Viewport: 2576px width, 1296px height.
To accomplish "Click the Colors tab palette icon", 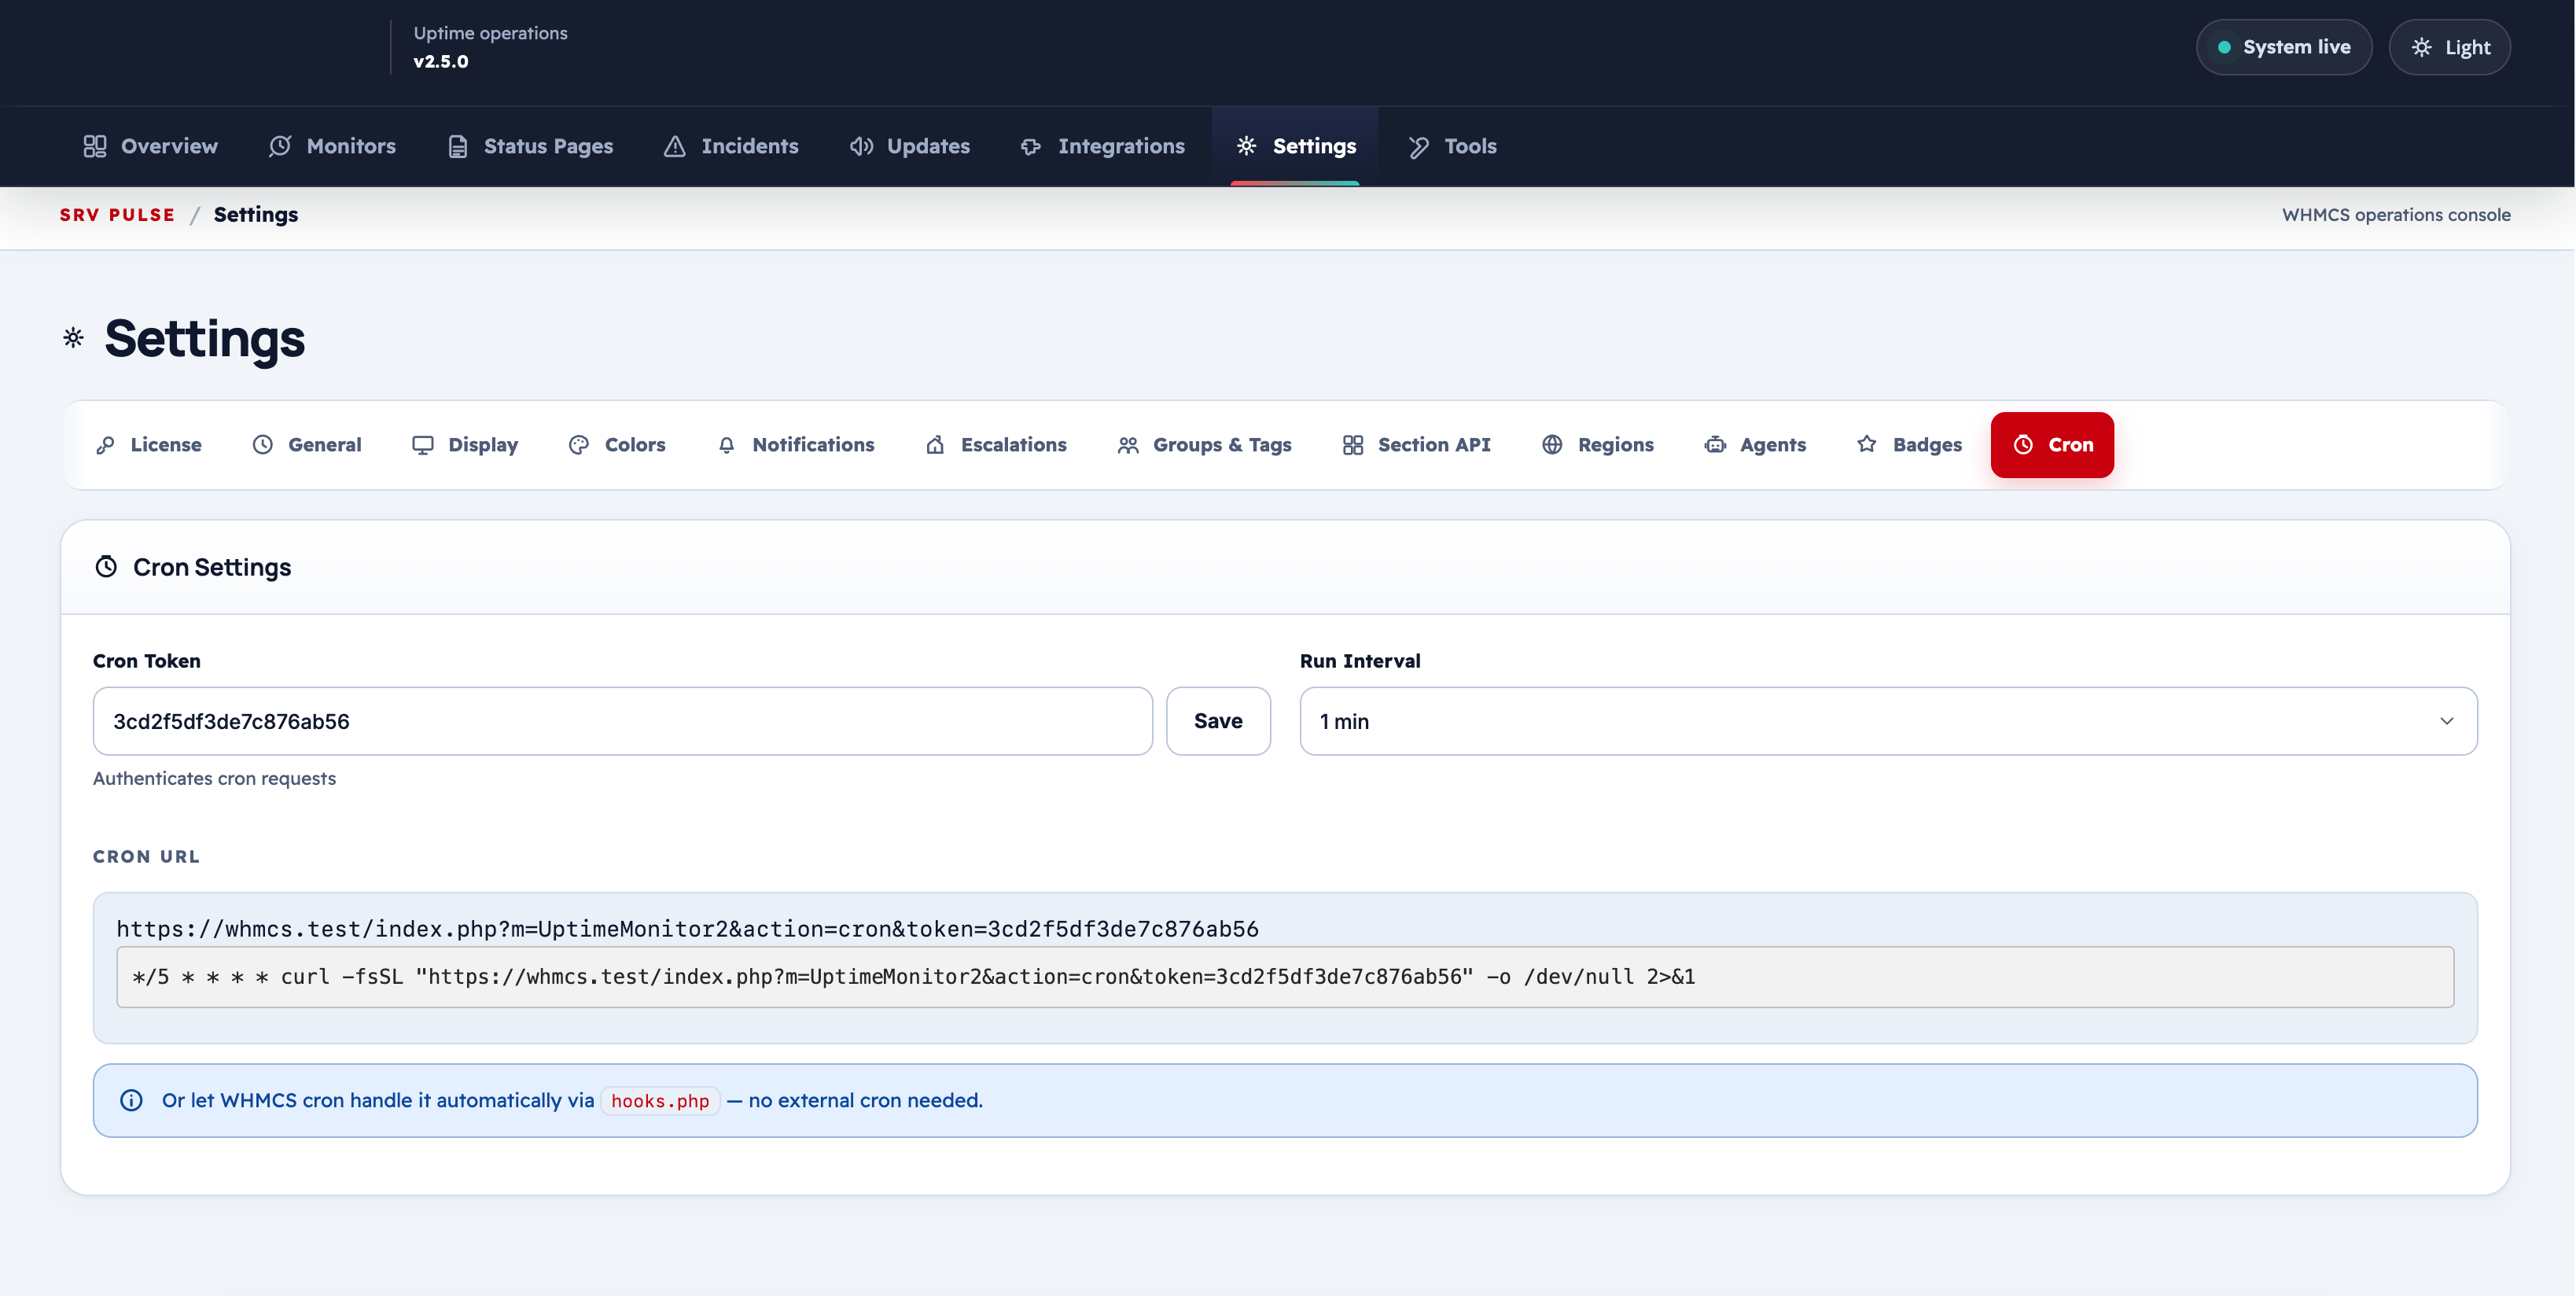I will pos(579,445).
